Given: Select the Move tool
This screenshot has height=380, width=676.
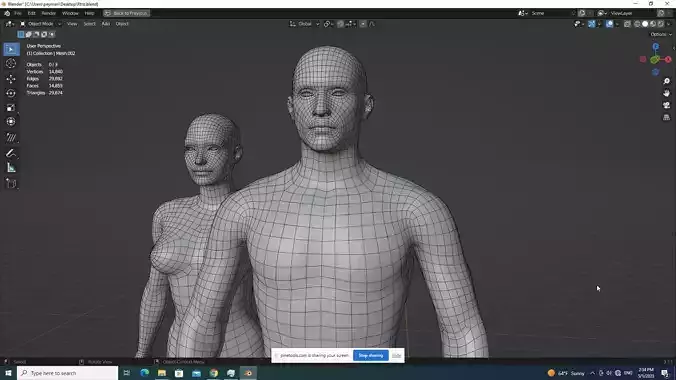Looking at the screenshot, I should (x=11, y=79).
